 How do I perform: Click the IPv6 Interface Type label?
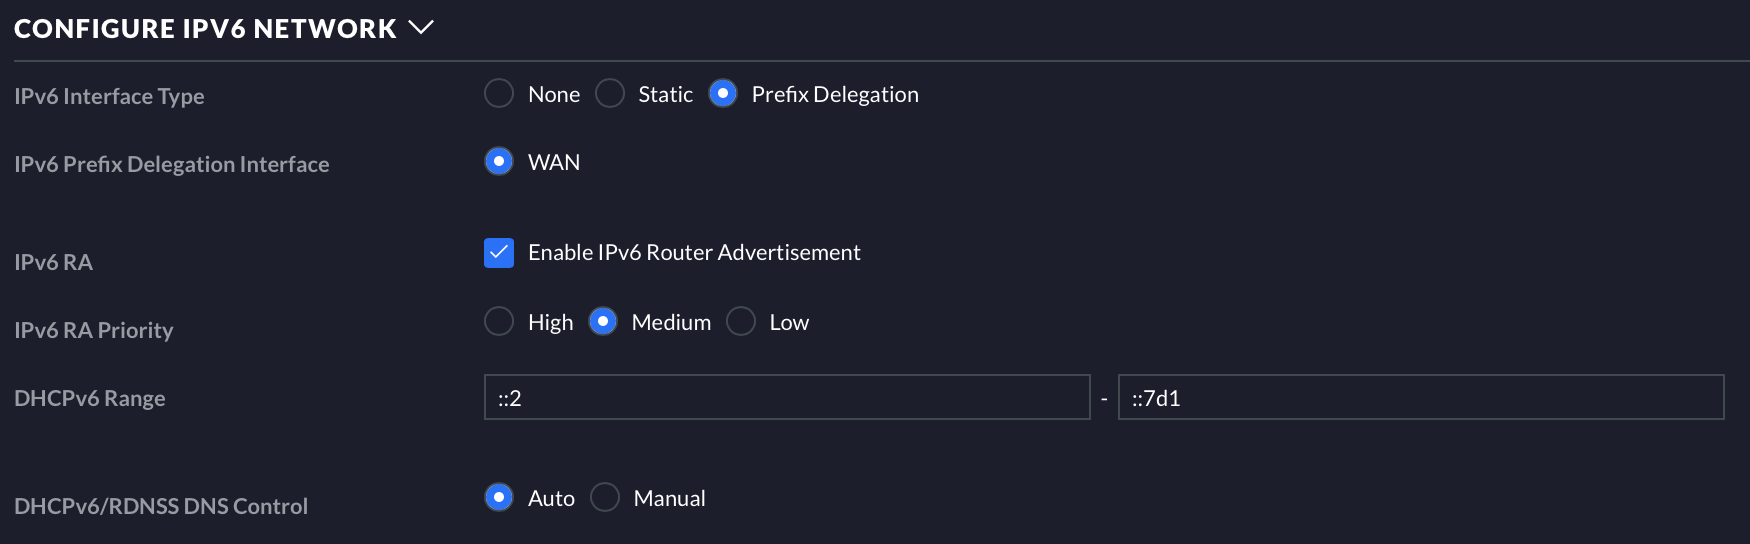pos(109,96)
